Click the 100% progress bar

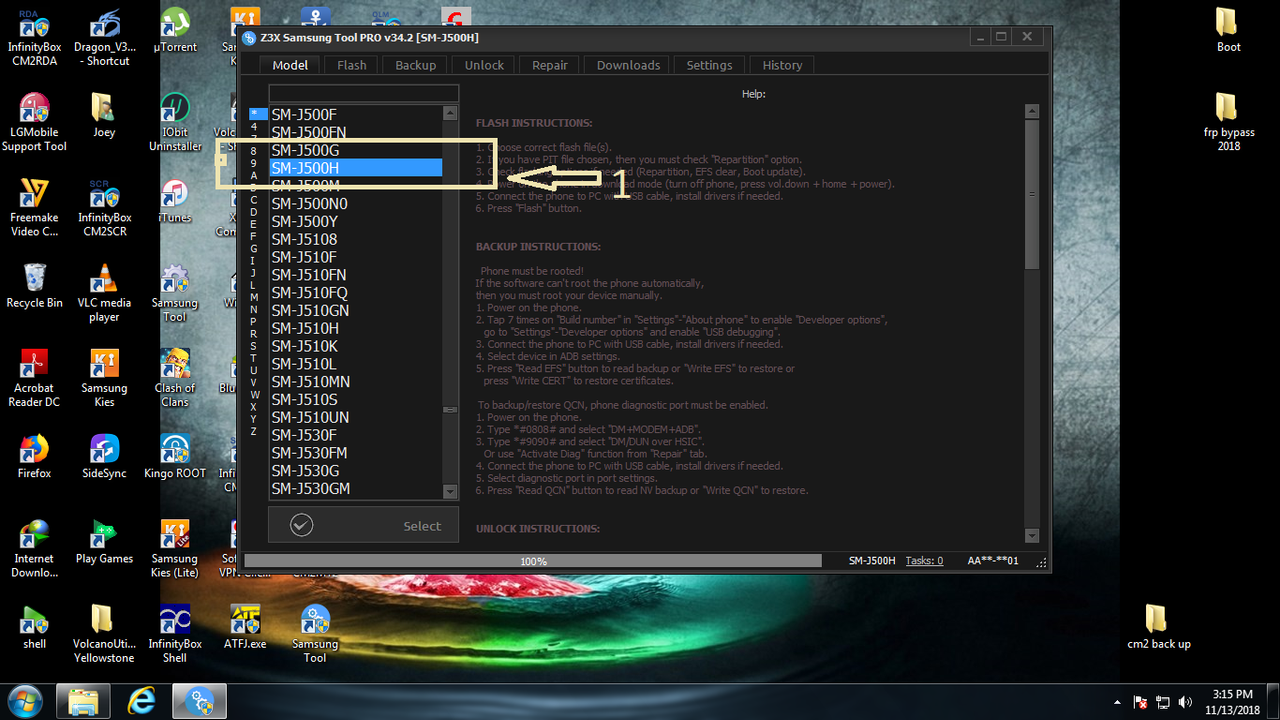(533, 561)
